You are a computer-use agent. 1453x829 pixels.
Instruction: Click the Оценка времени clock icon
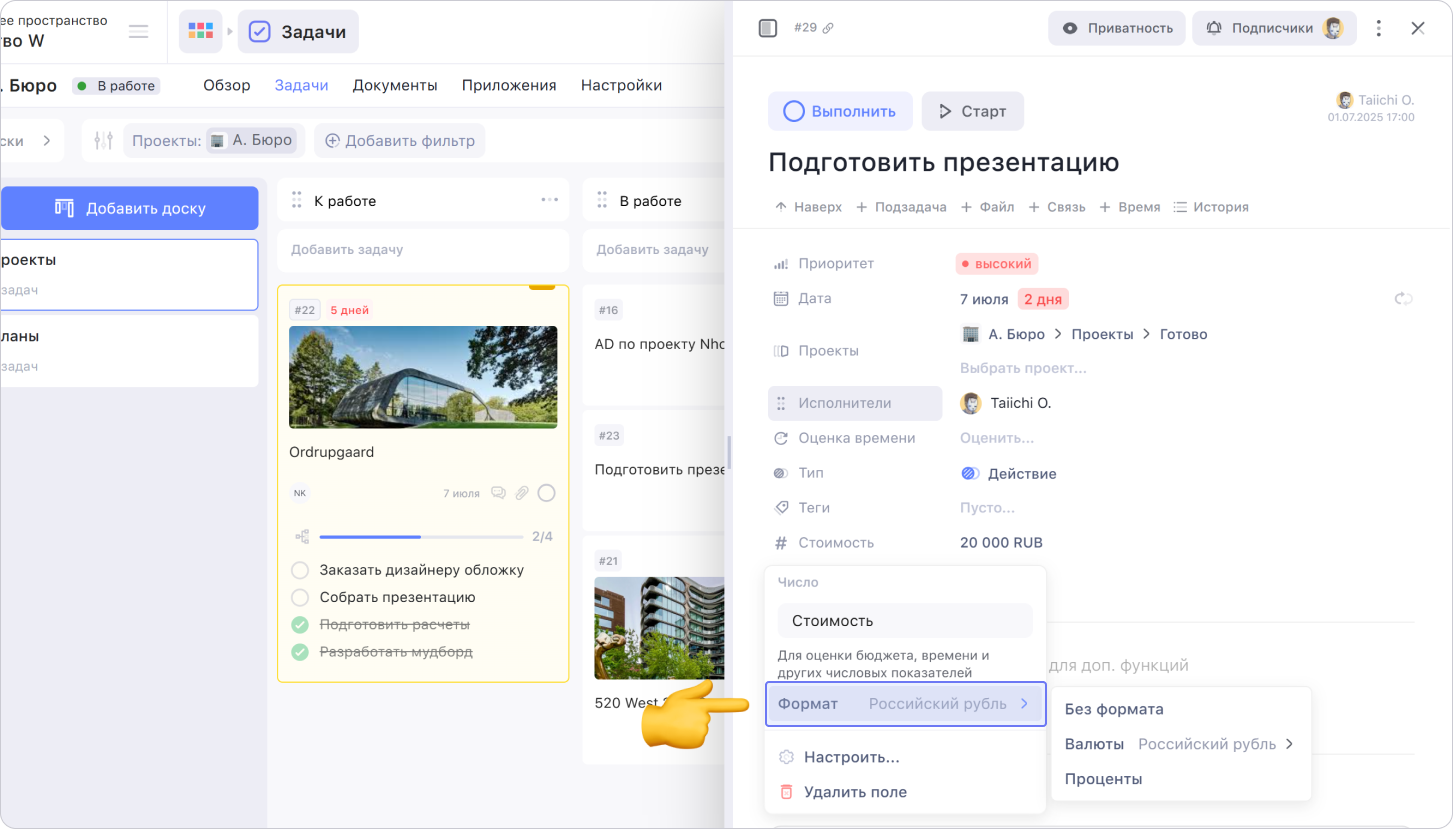[781, 438]
